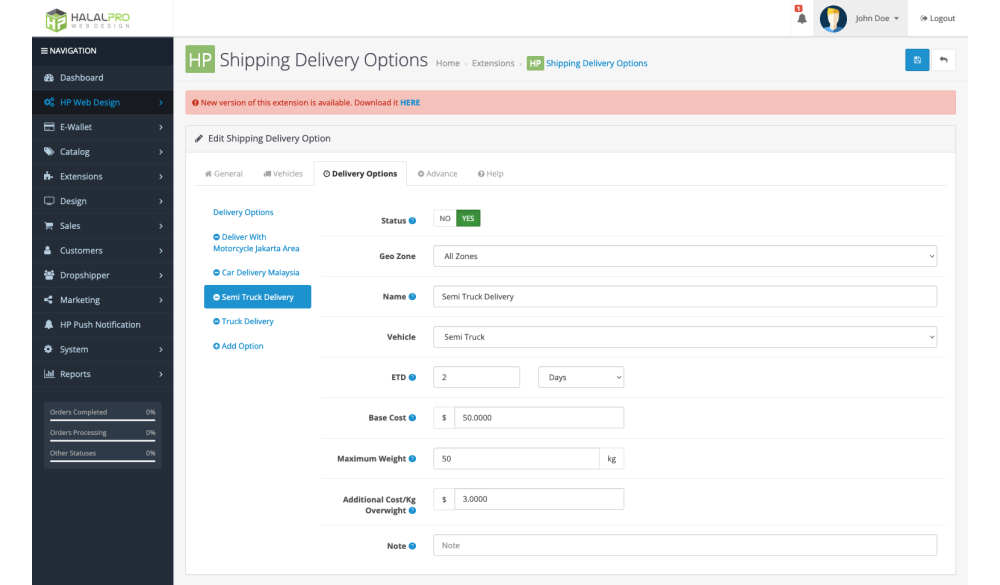Click the Maximum Weight help icon
This screenshot has height=585, width=1000.
coord(412,459)
